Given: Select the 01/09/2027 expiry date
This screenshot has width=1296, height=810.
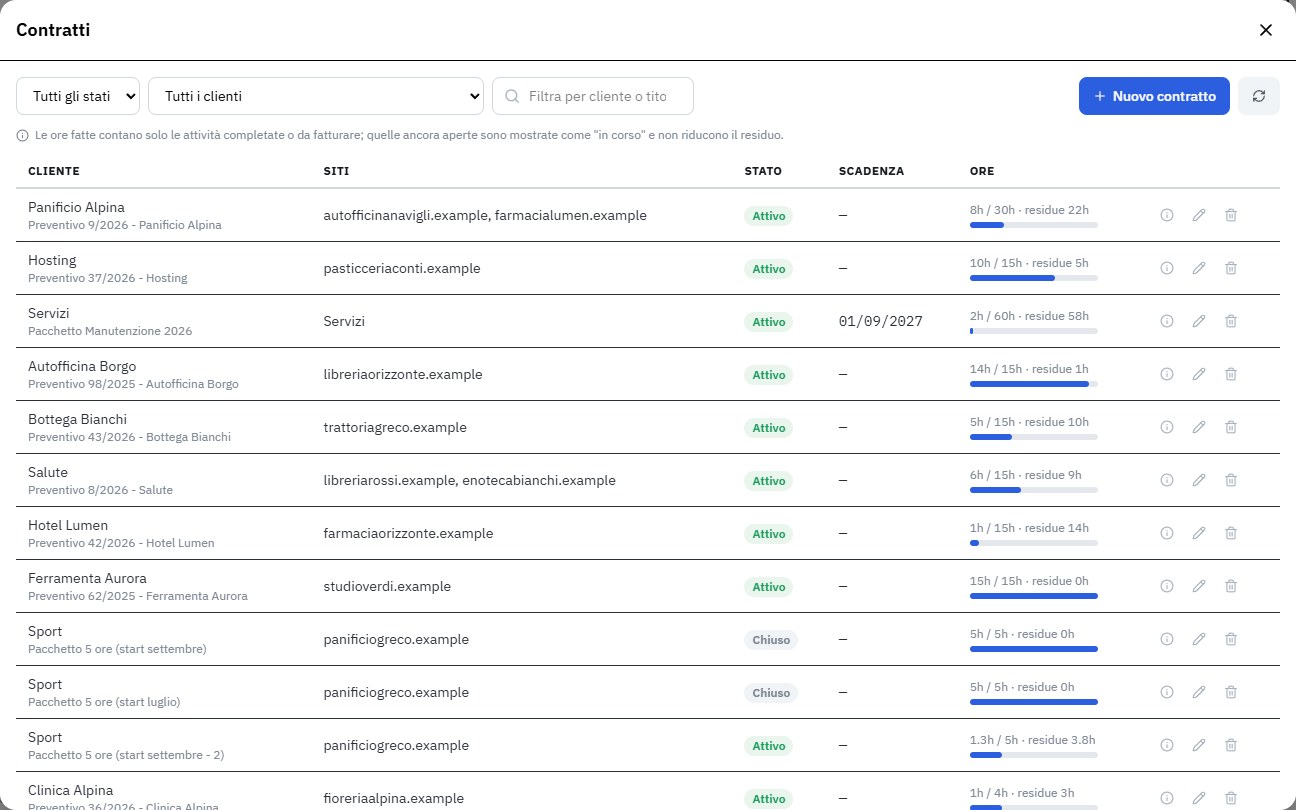Looking at the screenshot, I should coord(881,322).
